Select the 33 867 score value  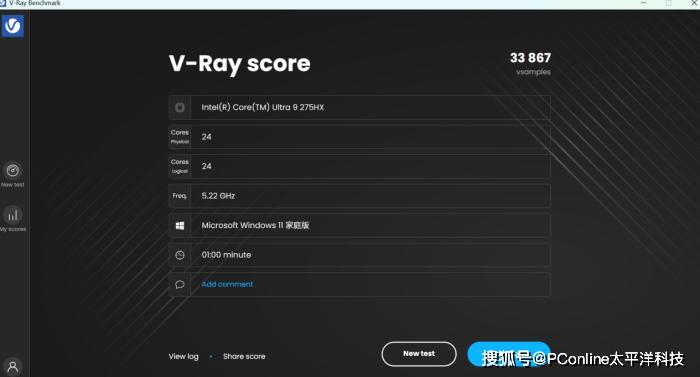coord(530,58)
